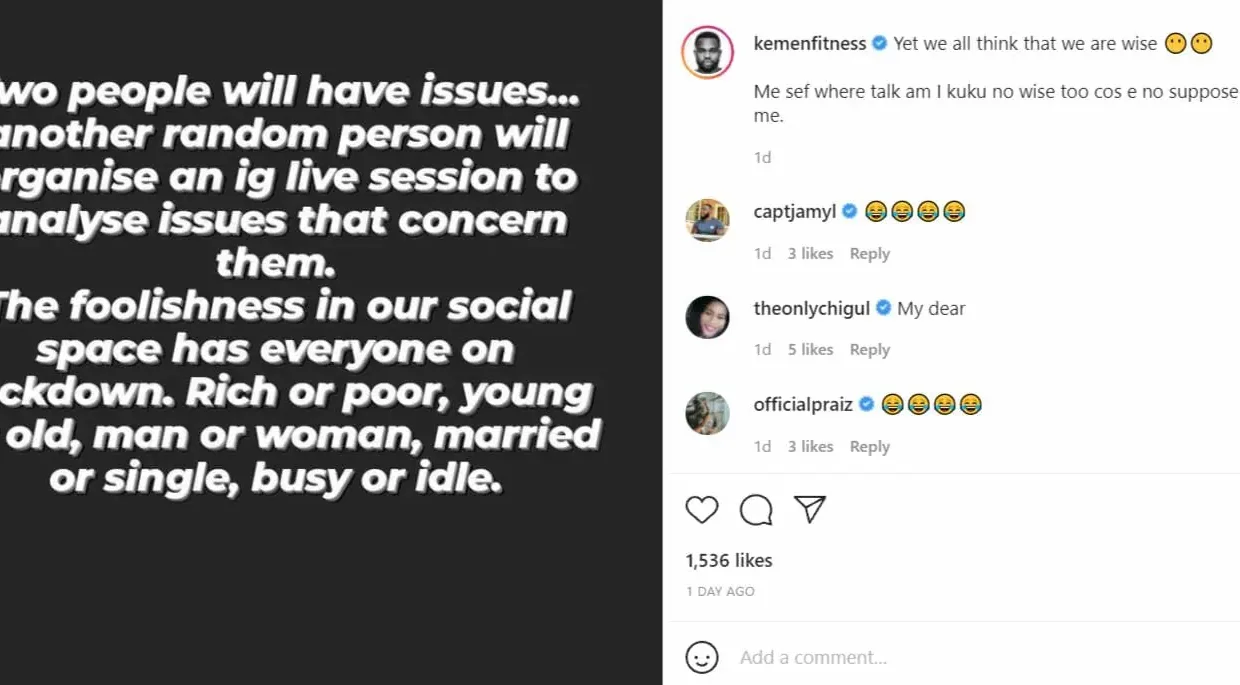1240x685 pixels.
Task: Open kemenfitness username link
Action: [x=810, y=43]
